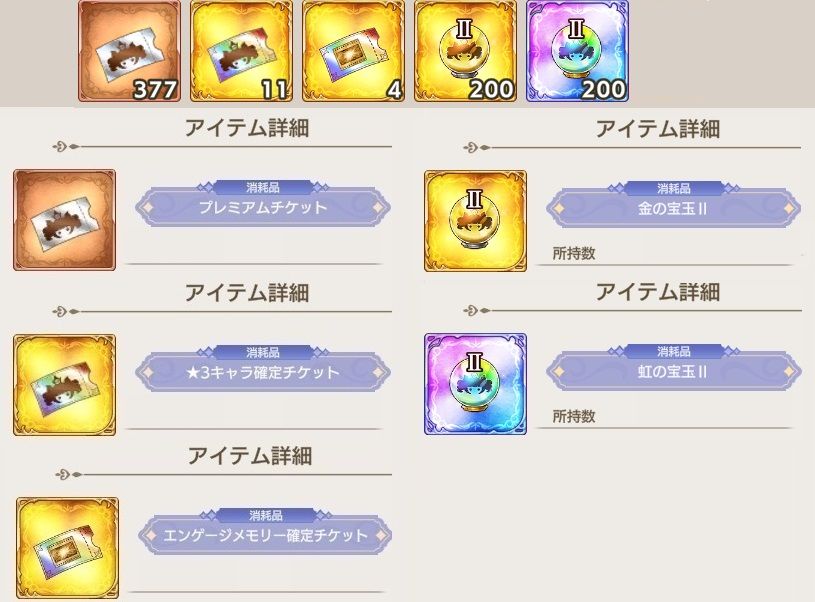Select the rainbow orb II showing 200
The height and width of the screenshot is (602, 815).
click(x=577, y=51)
